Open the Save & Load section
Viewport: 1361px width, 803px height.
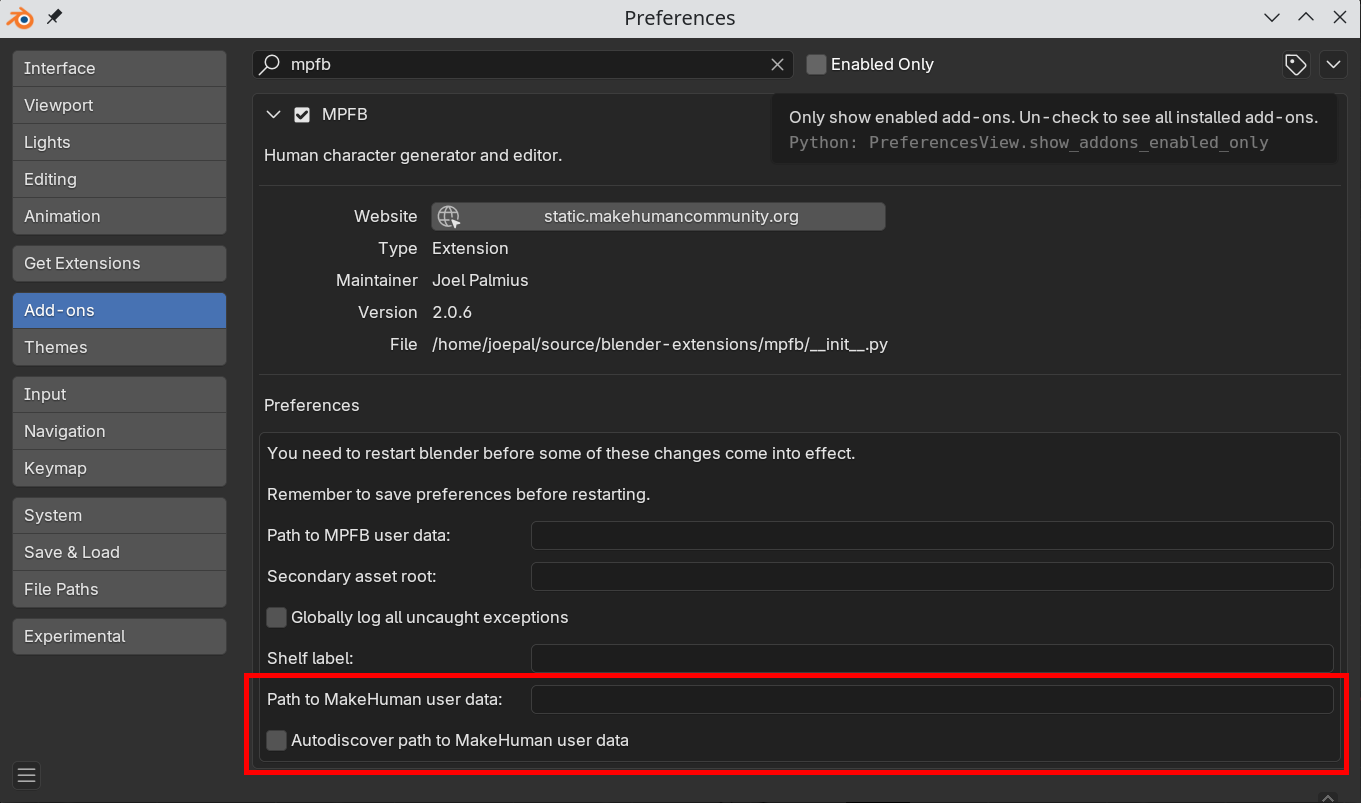point(119,552)
